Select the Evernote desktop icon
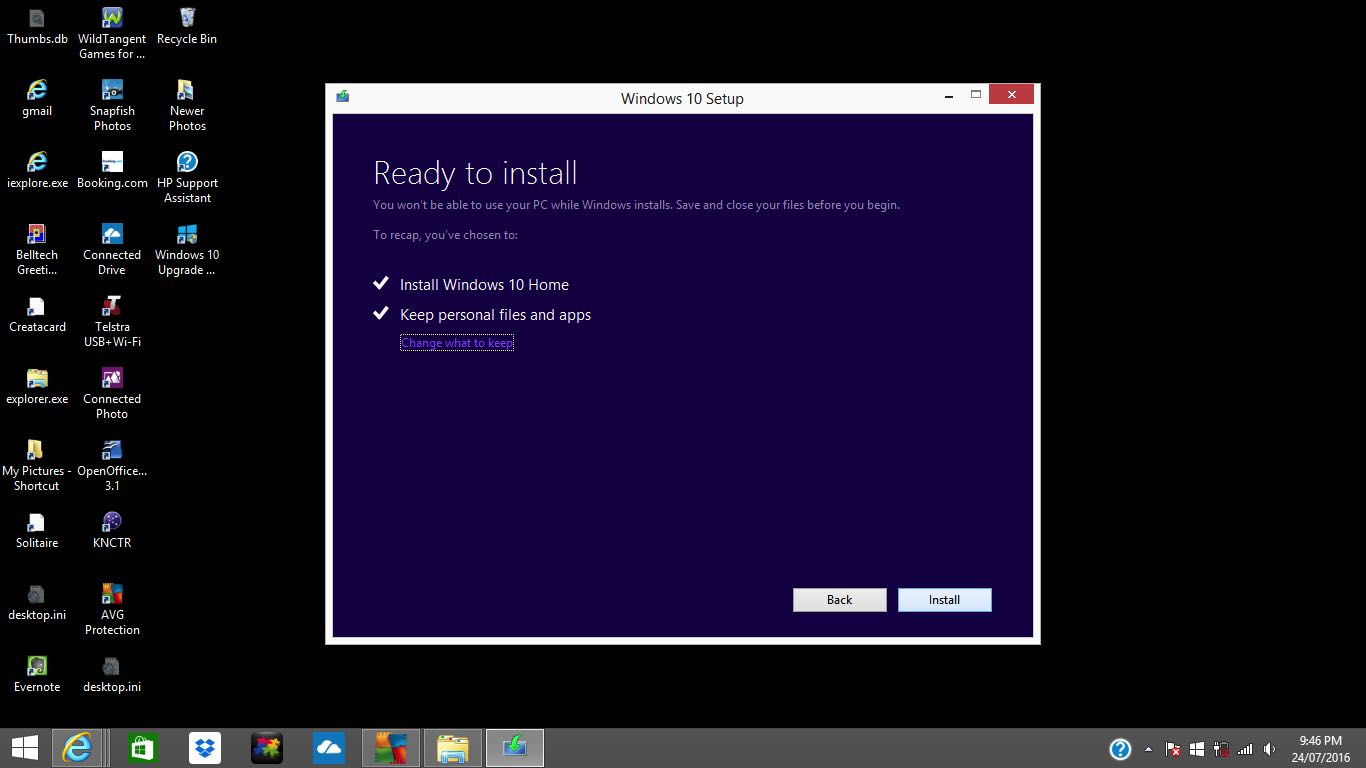The width and height of the screenshot is (1366, 768). (37, 675)
